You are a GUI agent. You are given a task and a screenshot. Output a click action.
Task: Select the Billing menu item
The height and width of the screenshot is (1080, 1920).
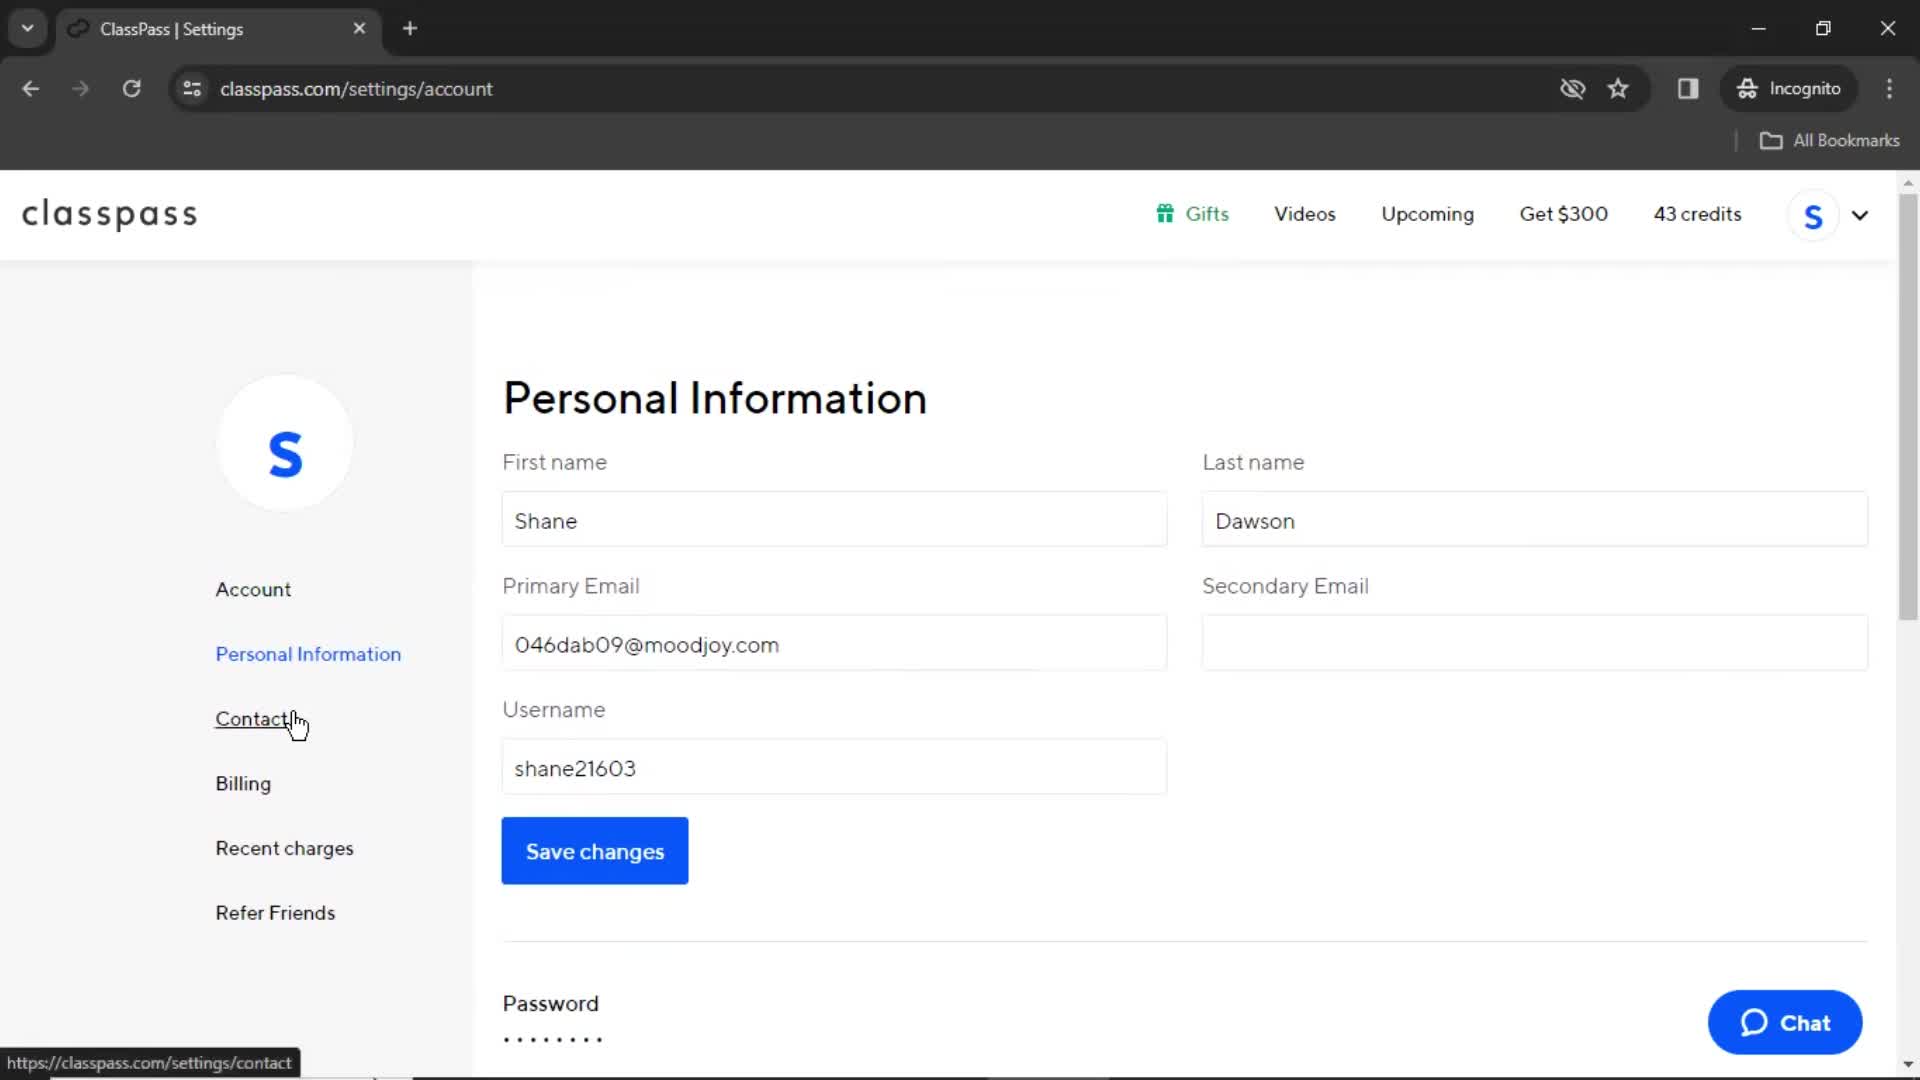[x=243, y=783]
